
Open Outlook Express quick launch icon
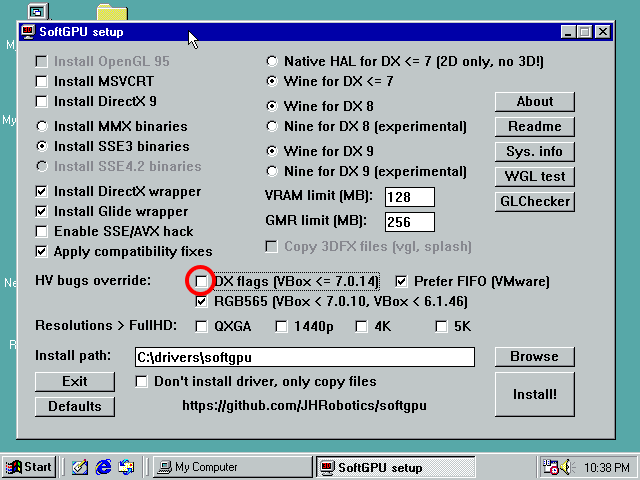127,467
